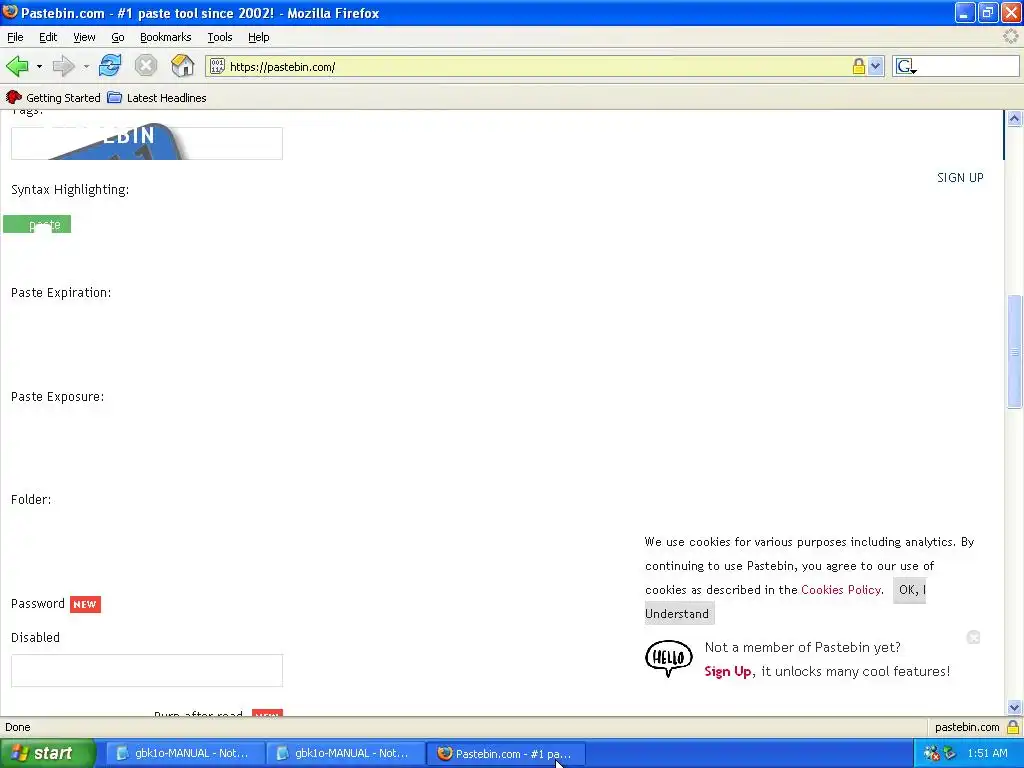Click the page icon beside the URL

[217, 66]
